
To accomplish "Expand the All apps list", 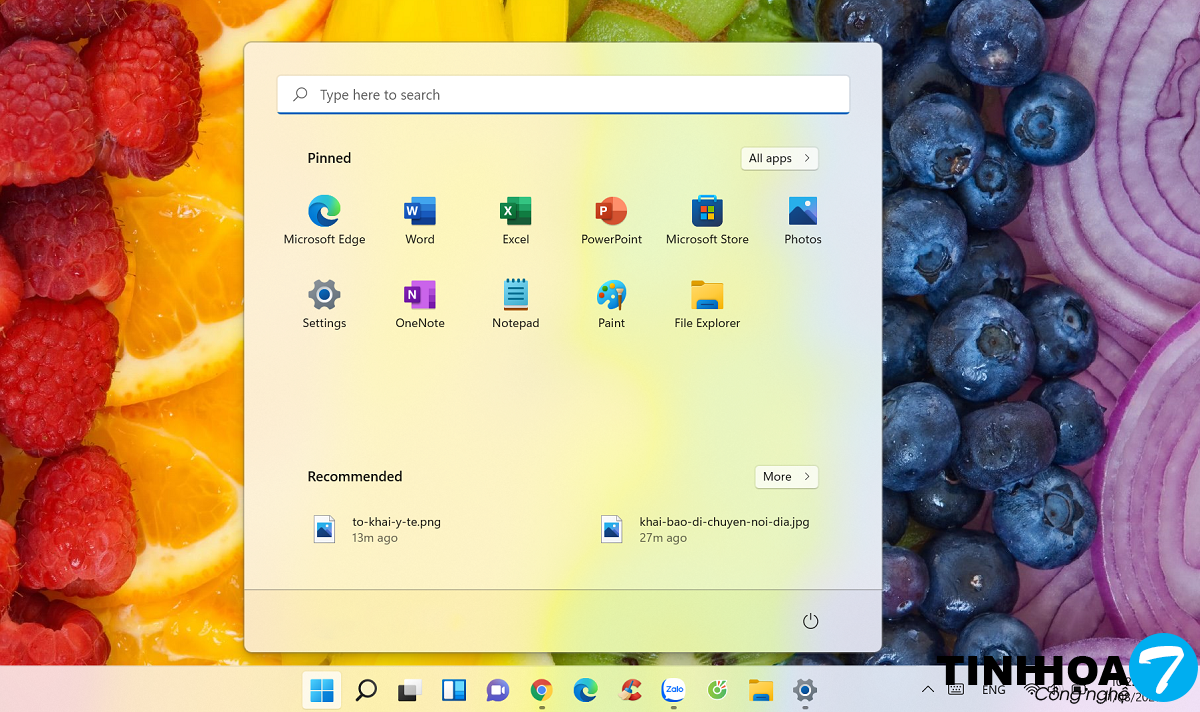I will 779,158.
